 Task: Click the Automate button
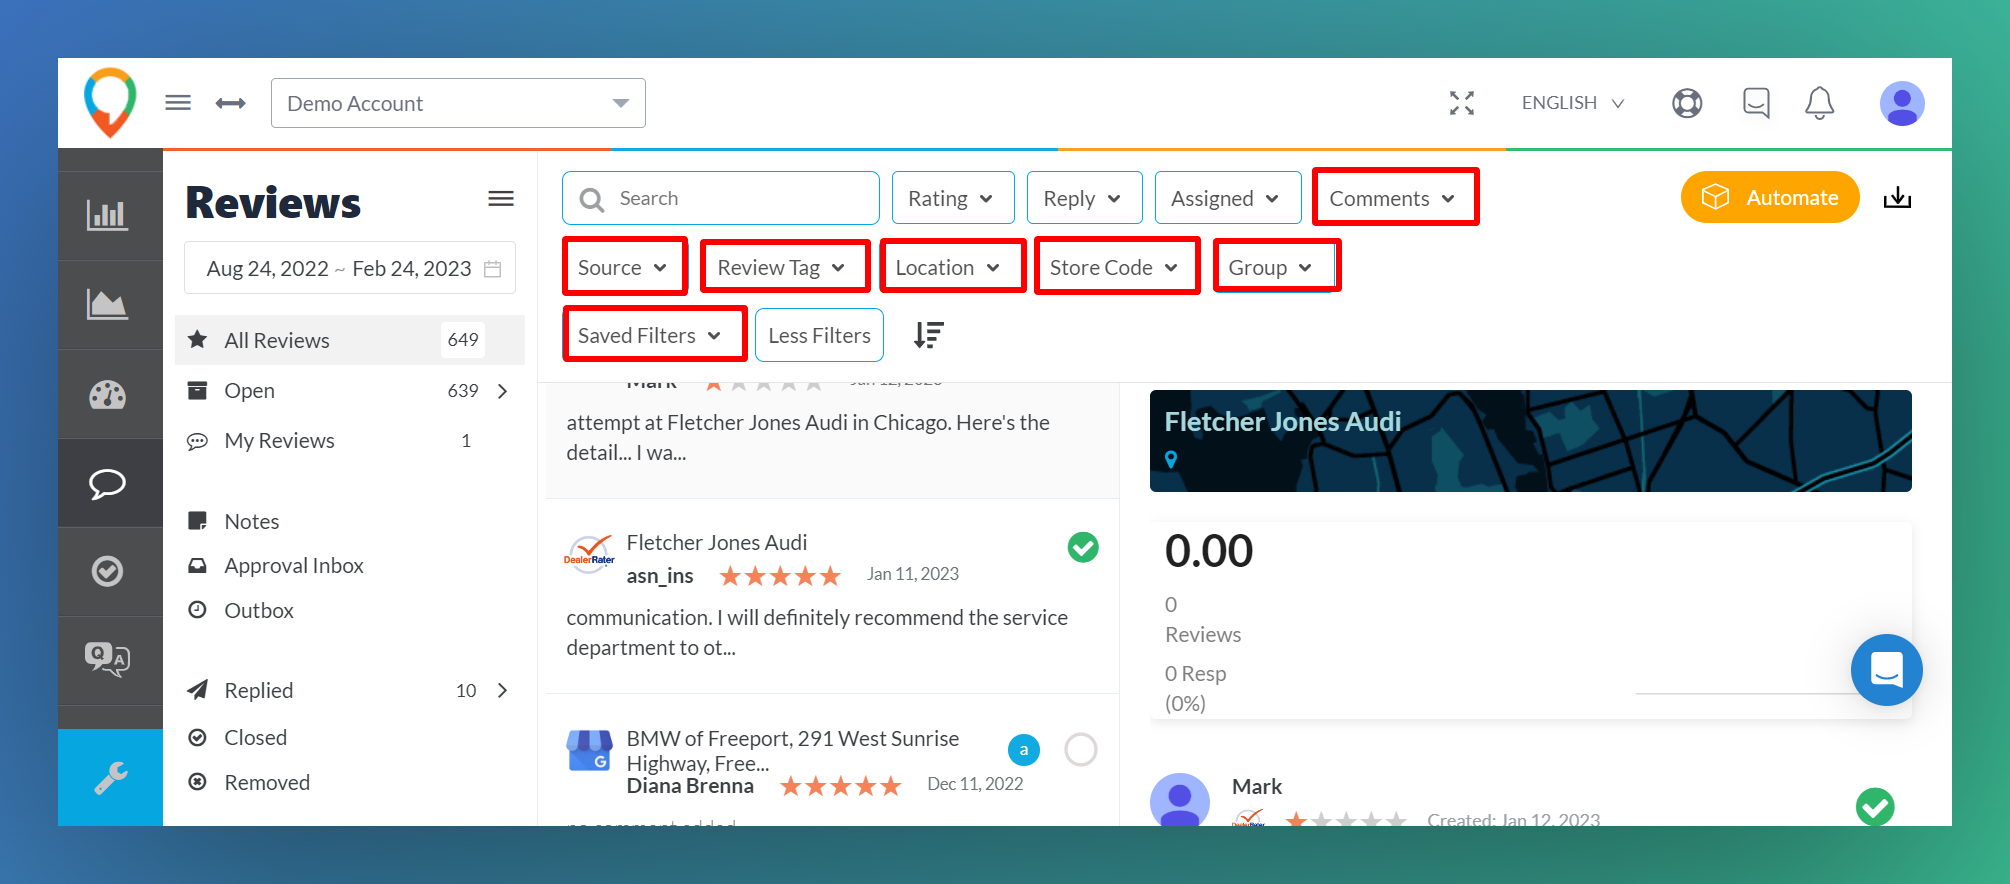click(1770, 197)
